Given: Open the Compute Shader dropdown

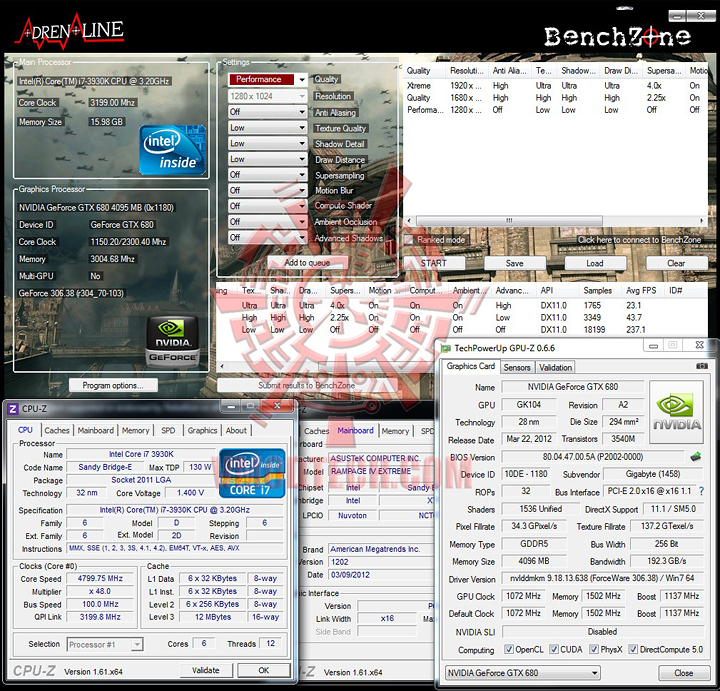Looking at the screenshot, I should pos(268,206).
